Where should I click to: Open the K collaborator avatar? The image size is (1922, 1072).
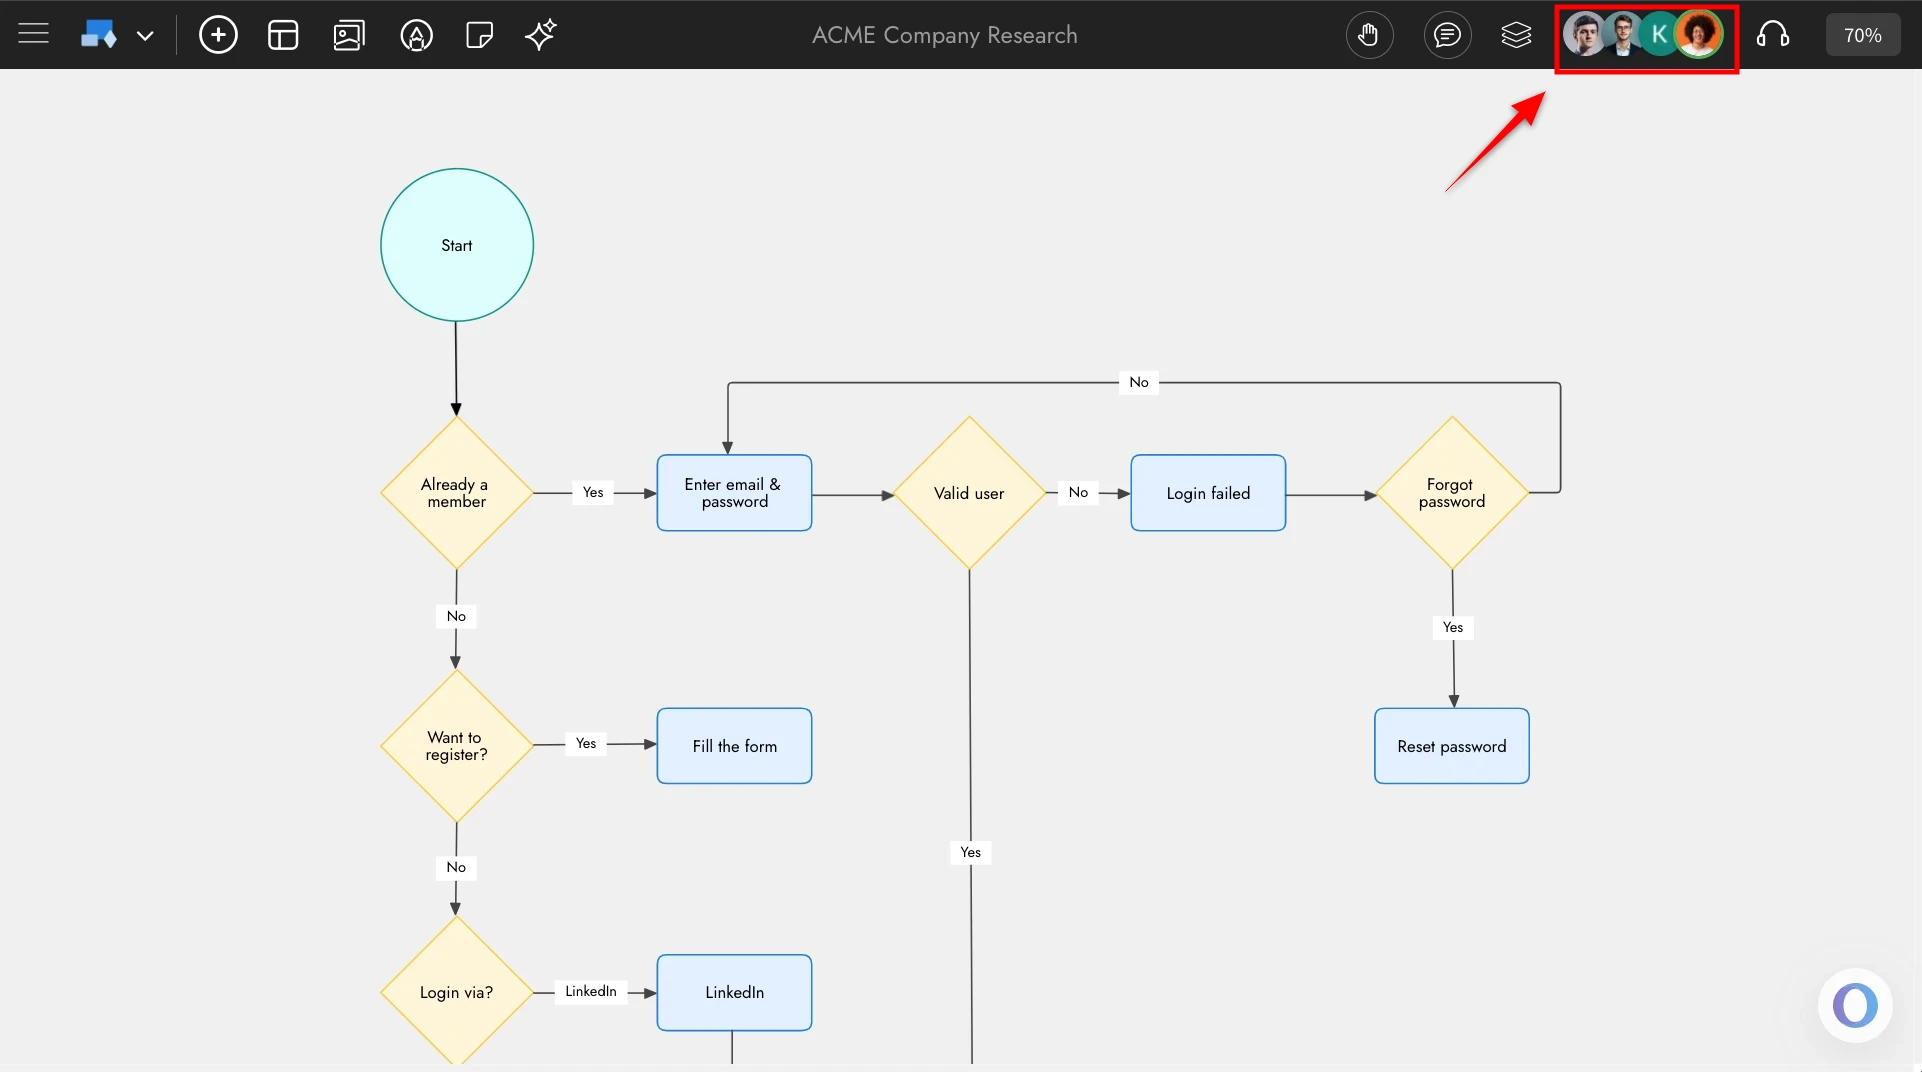(1658, 33)
